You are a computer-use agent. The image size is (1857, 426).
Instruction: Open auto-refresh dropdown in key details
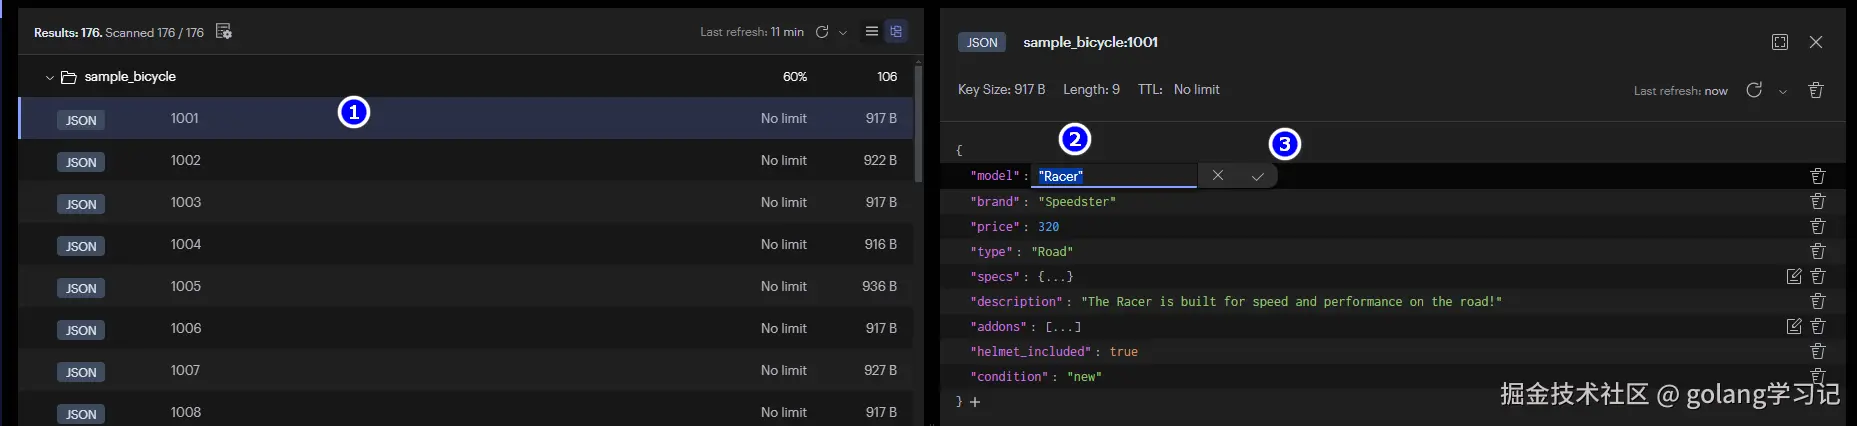(1782, 91)
